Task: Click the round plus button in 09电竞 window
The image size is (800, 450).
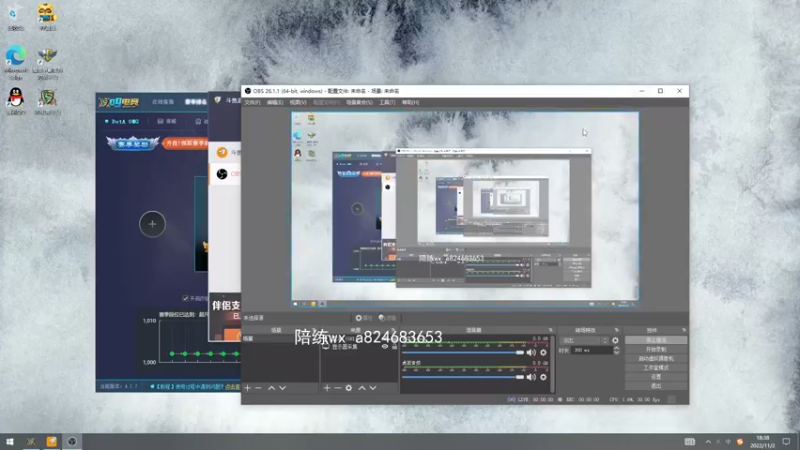Action: [x=152, y=224]
